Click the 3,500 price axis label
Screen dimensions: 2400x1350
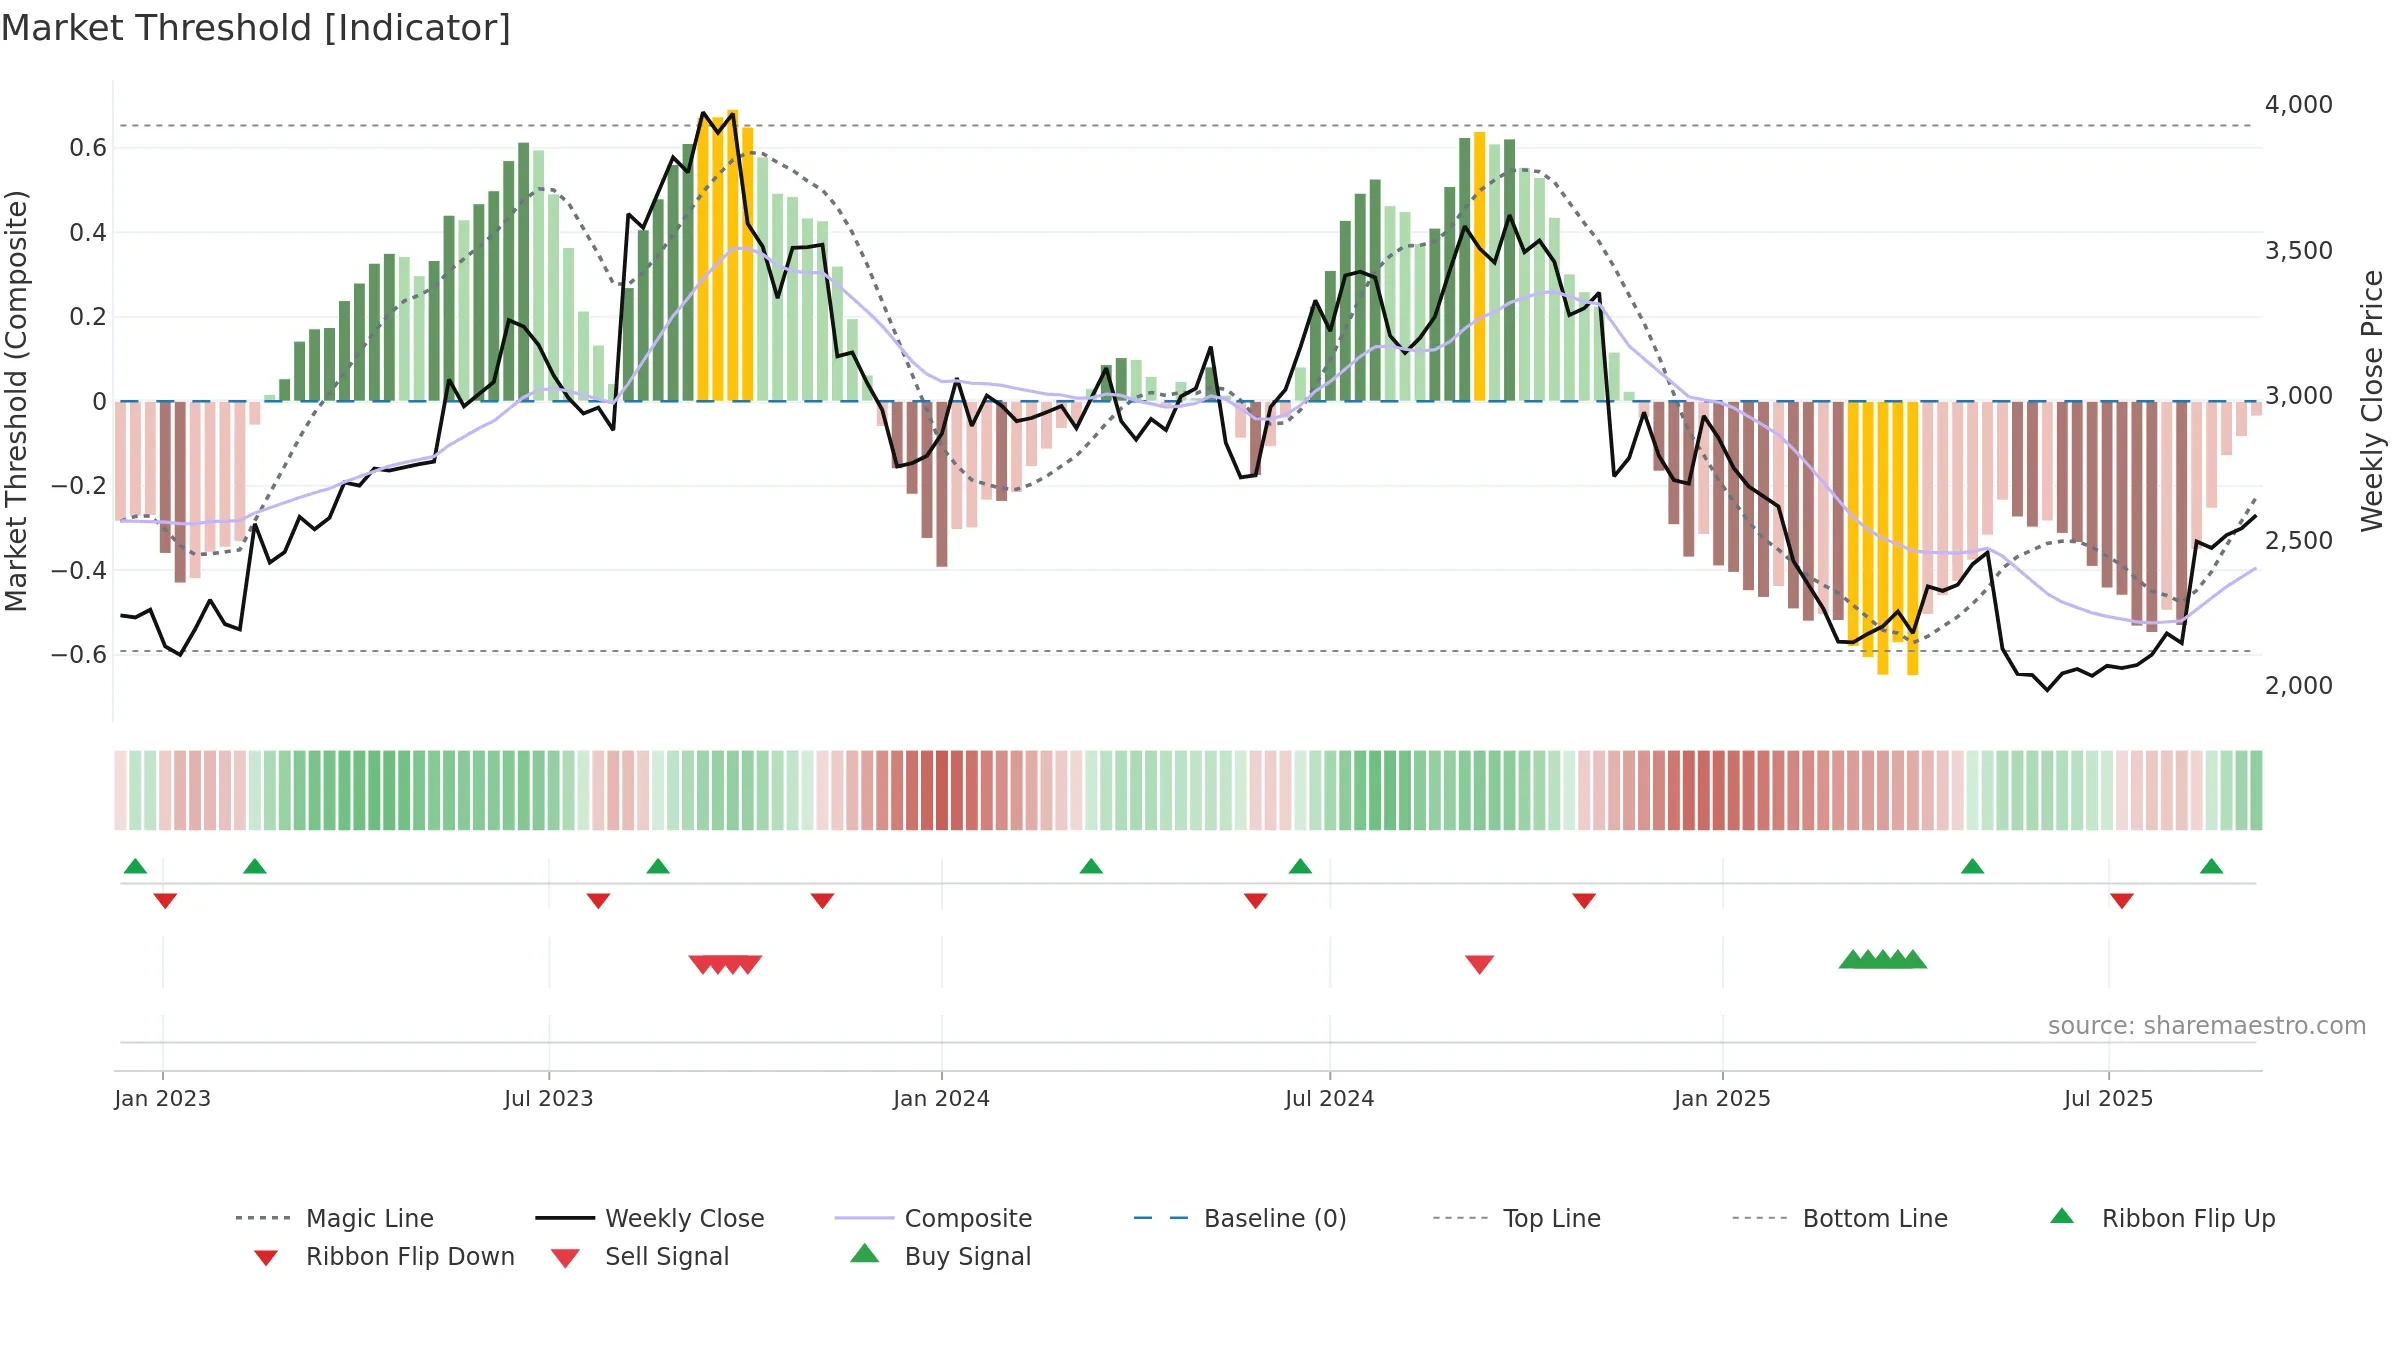click(x=2298, y=250)
